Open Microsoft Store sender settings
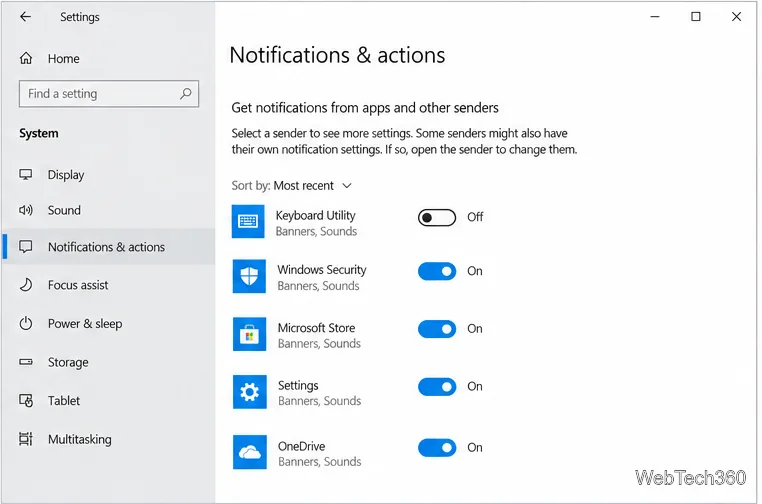This screenshot has height=504, width=762. [x=319, y=335]
